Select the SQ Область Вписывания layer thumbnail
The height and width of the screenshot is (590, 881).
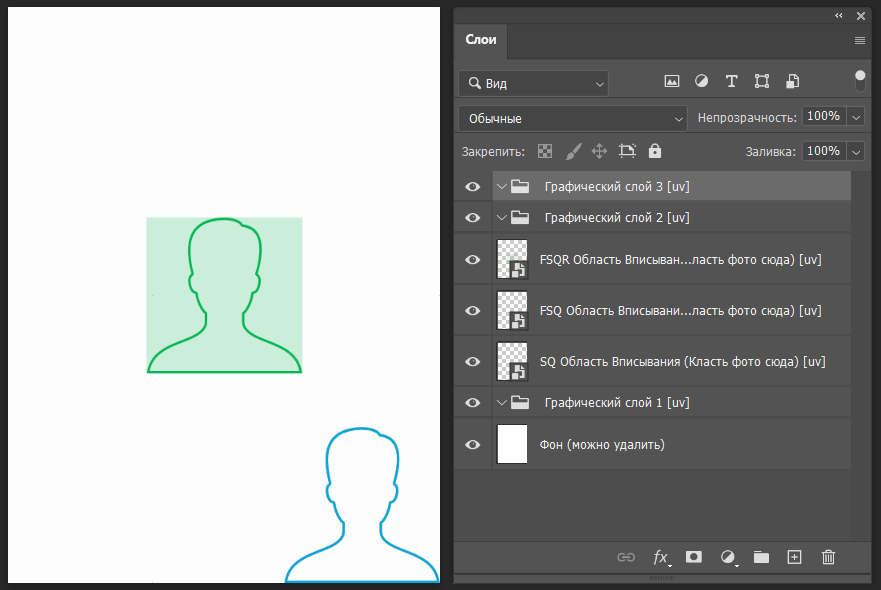click(512, 362)
